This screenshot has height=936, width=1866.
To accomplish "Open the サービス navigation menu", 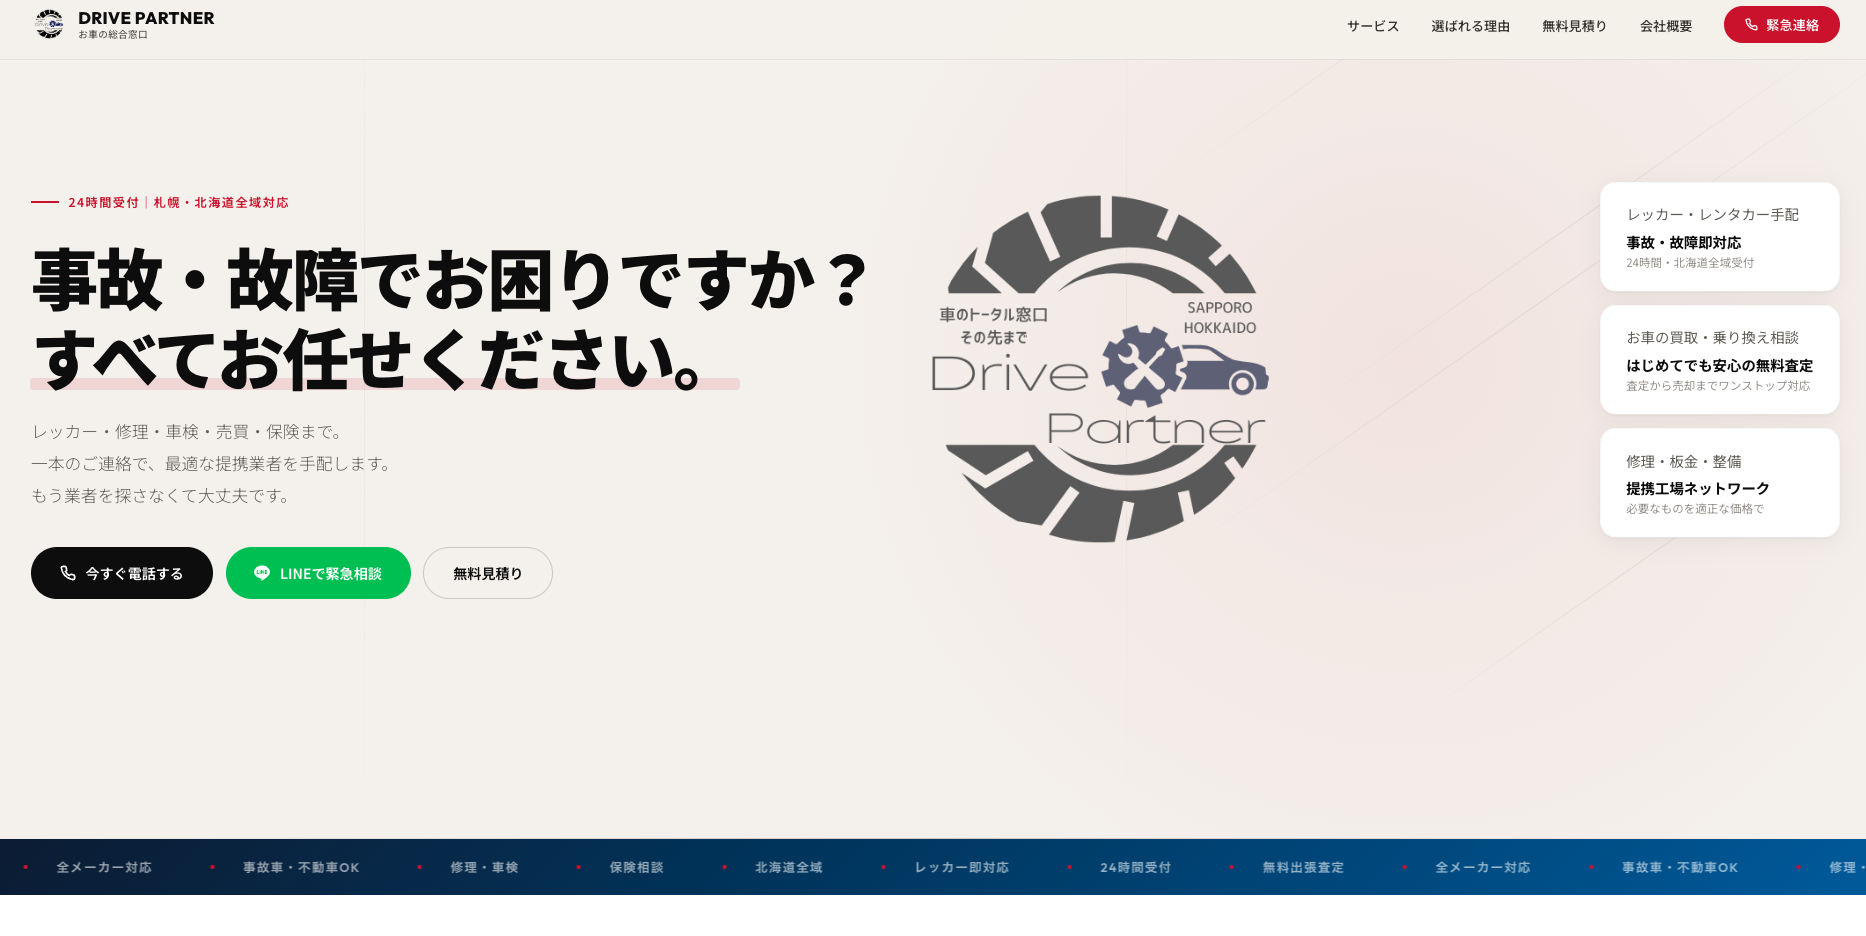I will (x=1372, y=26).
